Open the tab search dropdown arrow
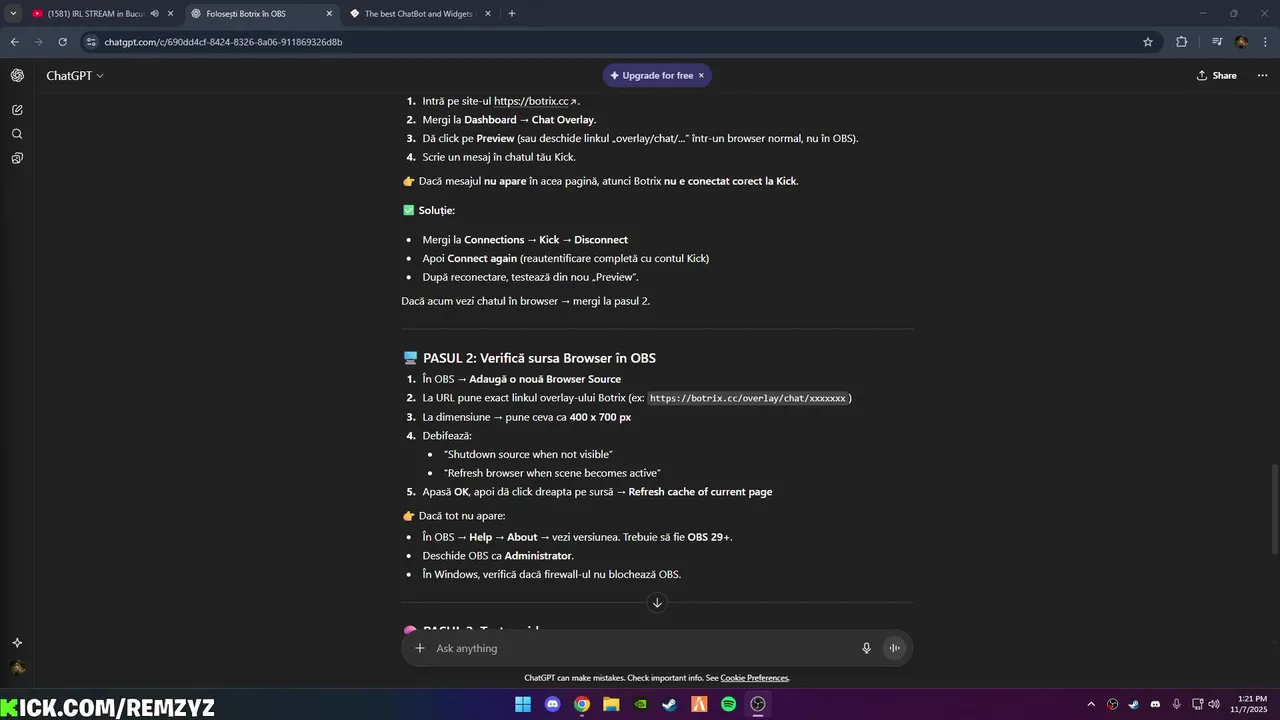The image size is (1280, 720). (13, 14)
